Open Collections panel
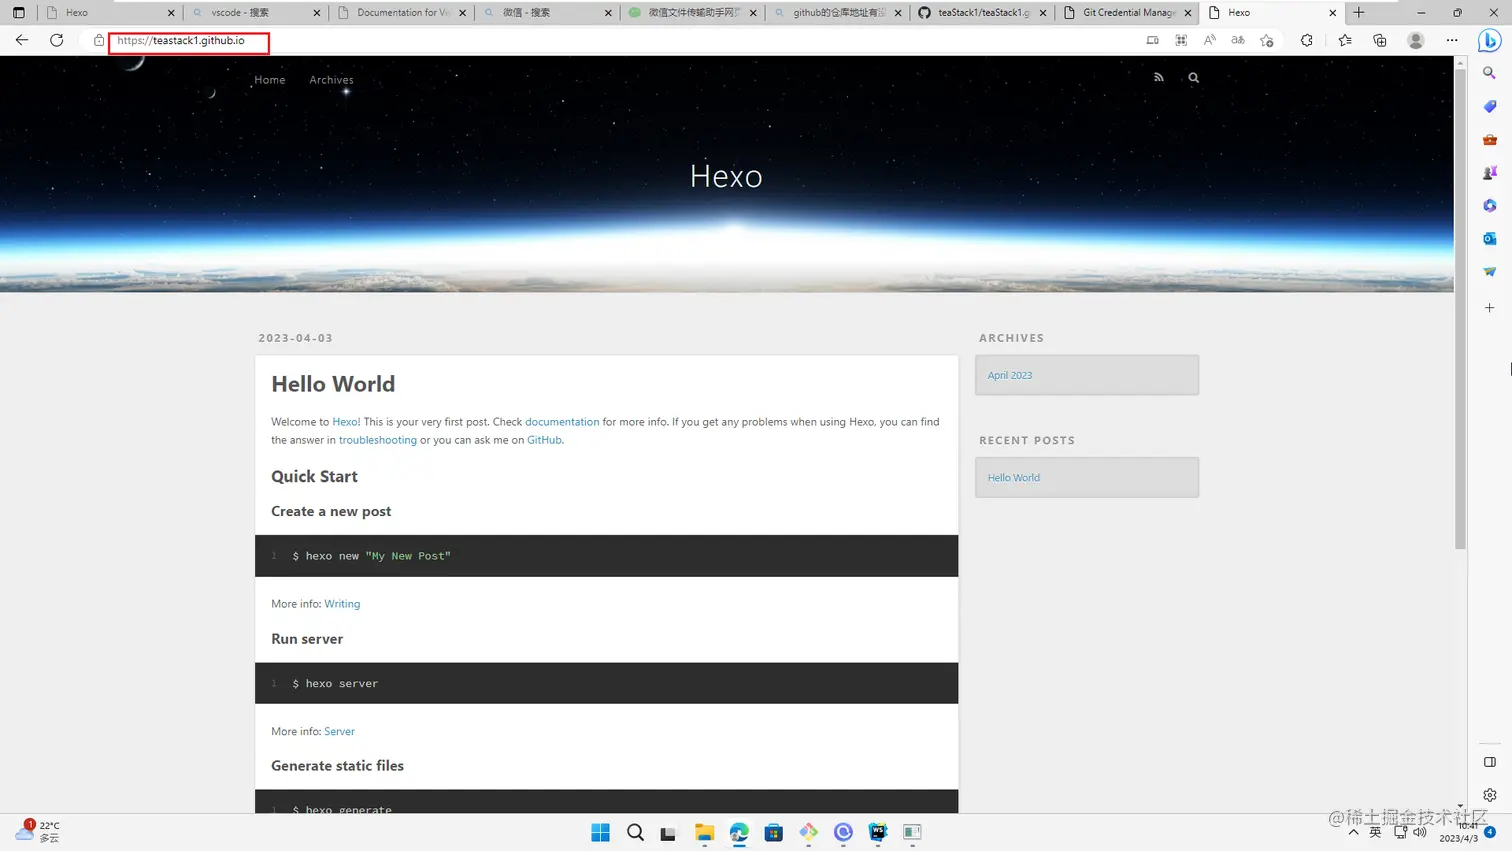 [x=1380, y=40]
